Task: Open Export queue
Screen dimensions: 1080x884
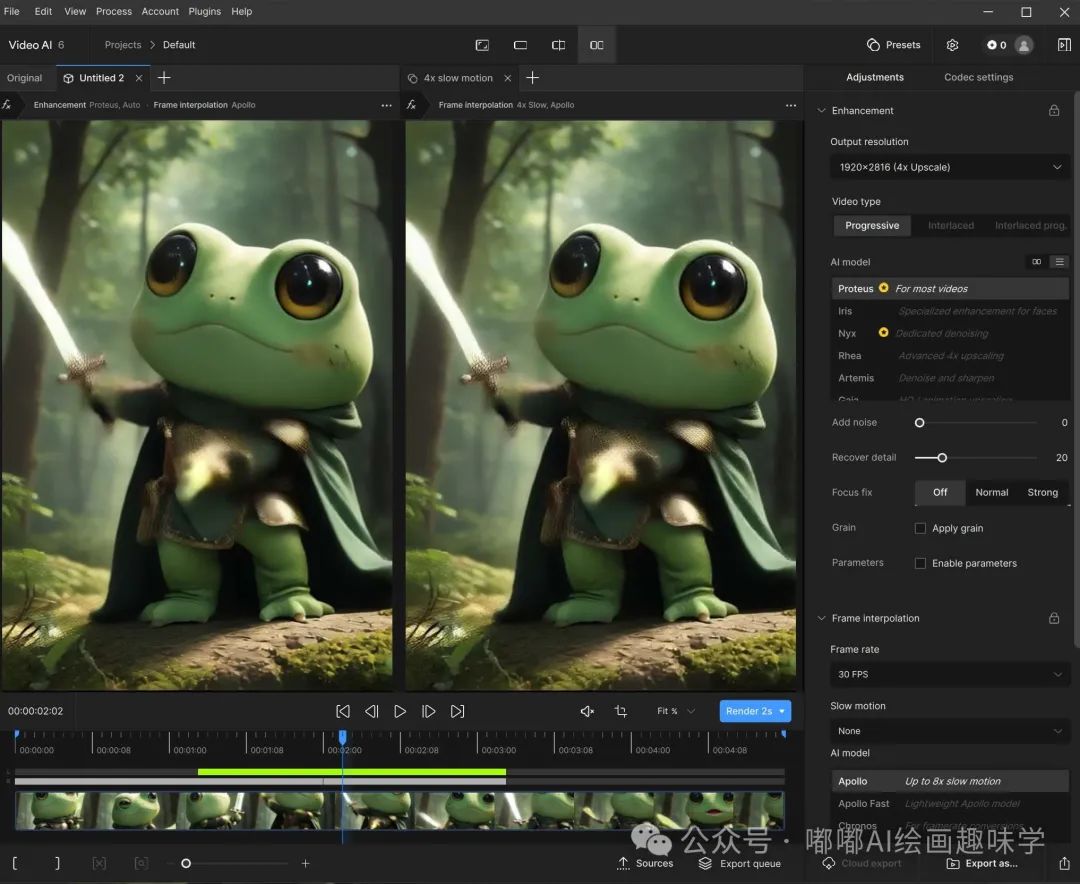Action: point(740,863)
